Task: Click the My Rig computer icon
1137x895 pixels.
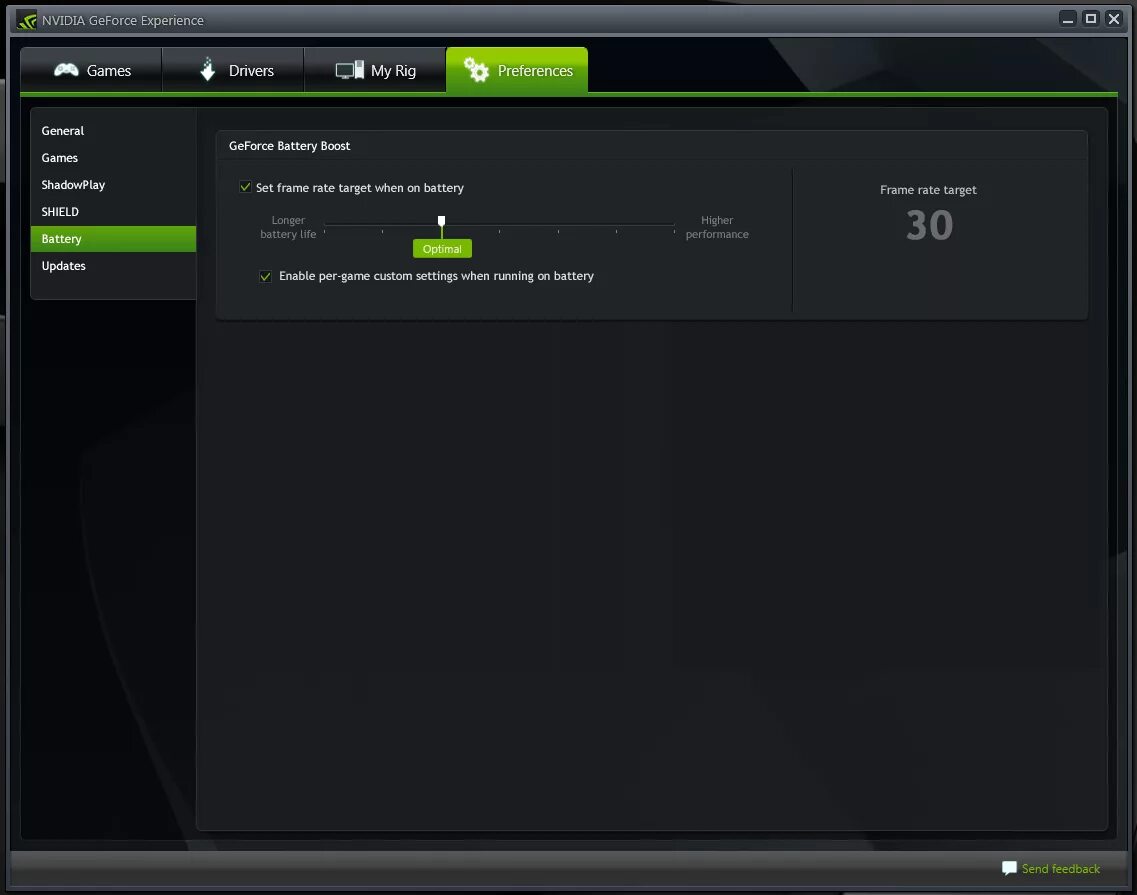Action: tap(350, 70)
